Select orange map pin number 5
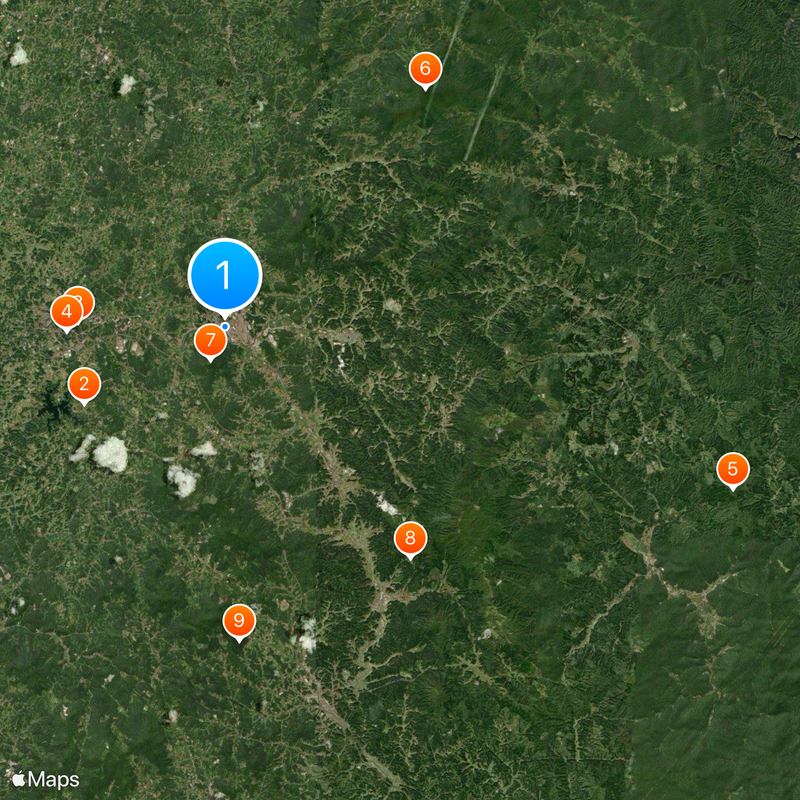800x800 pixels. tap(733, 469)
